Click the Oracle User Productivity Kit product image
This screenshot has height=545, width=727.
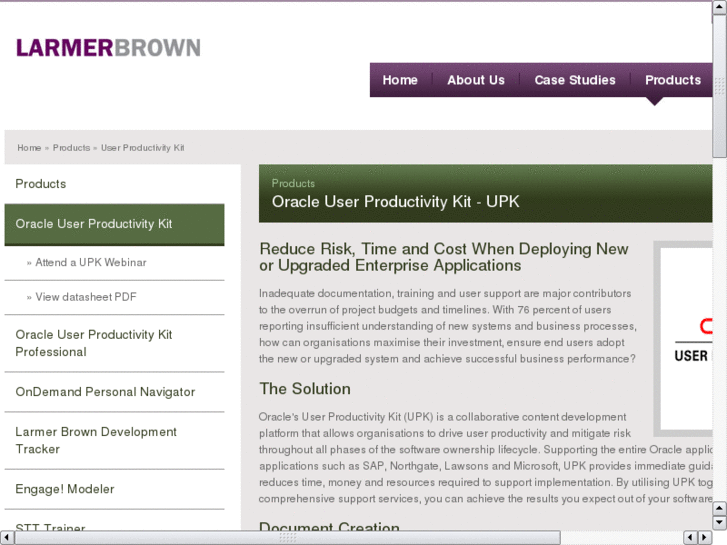point(683,339)
